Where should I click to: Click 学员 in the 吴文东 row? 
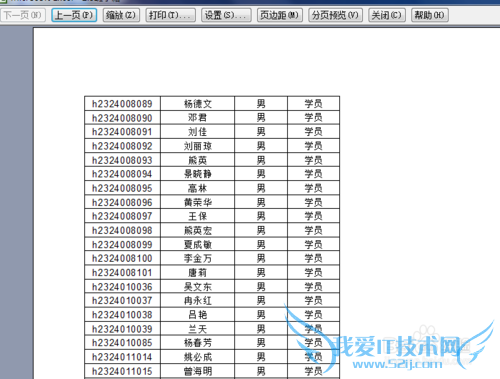pos(313,287)
